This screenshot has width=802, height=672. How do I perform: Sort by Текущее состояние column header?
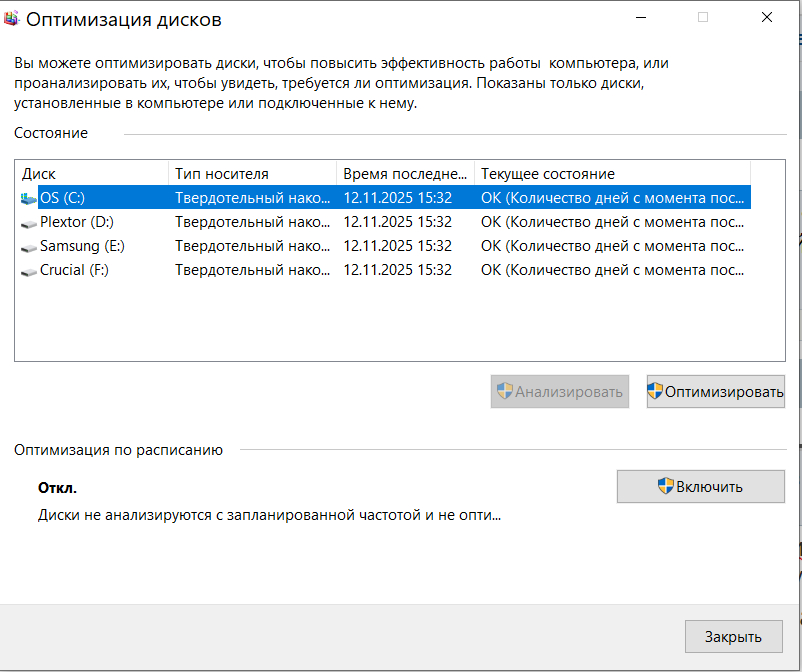(x=612, y=174)
